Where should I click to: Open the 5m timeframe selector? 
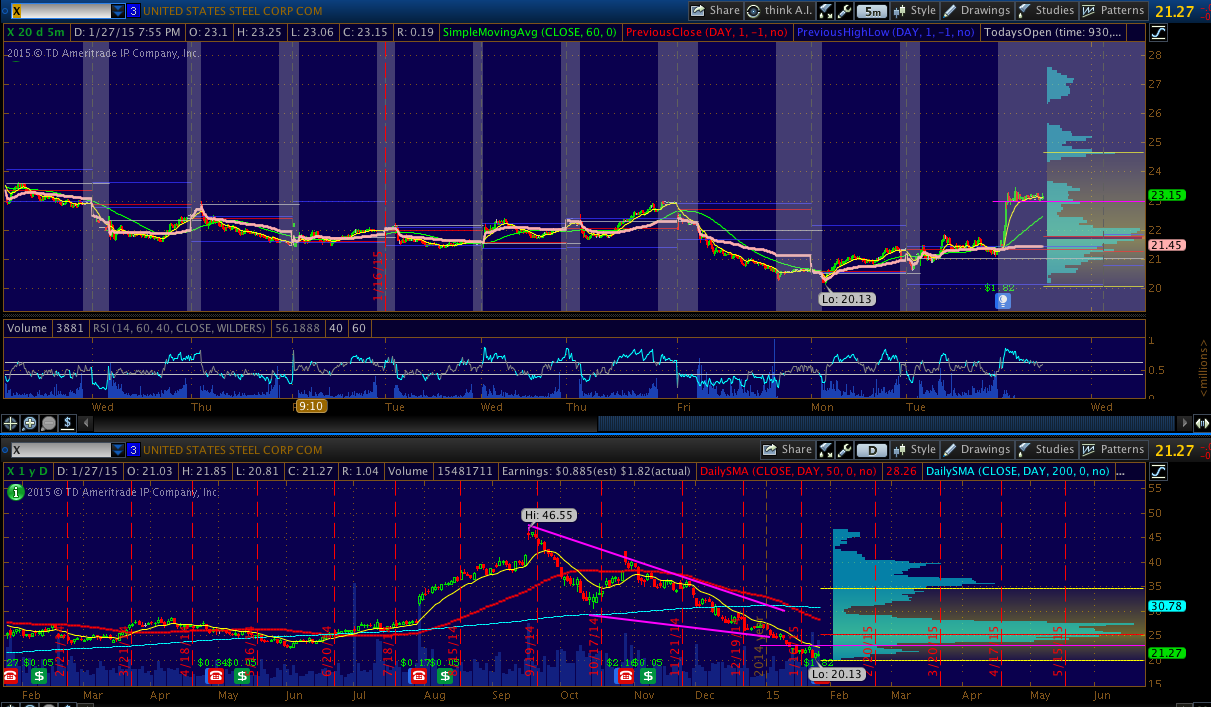click(872, 11)
